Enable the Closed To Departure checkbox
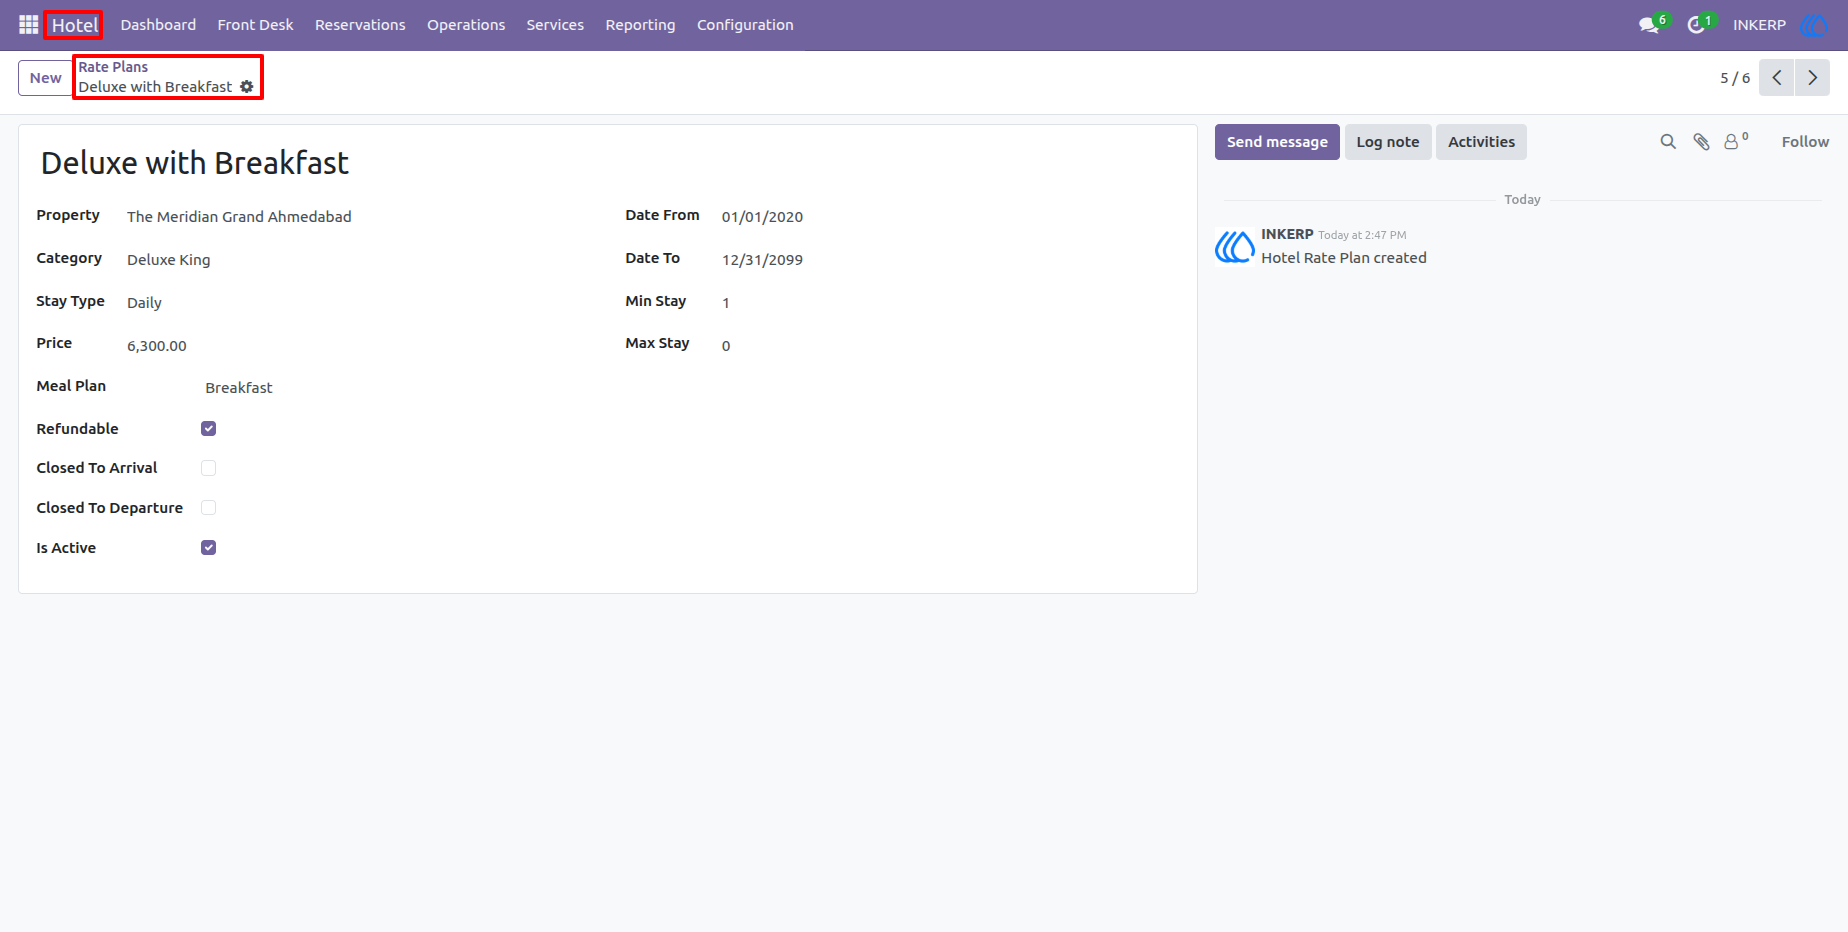This screenshot has height=932, width=1848. (208, 508)
